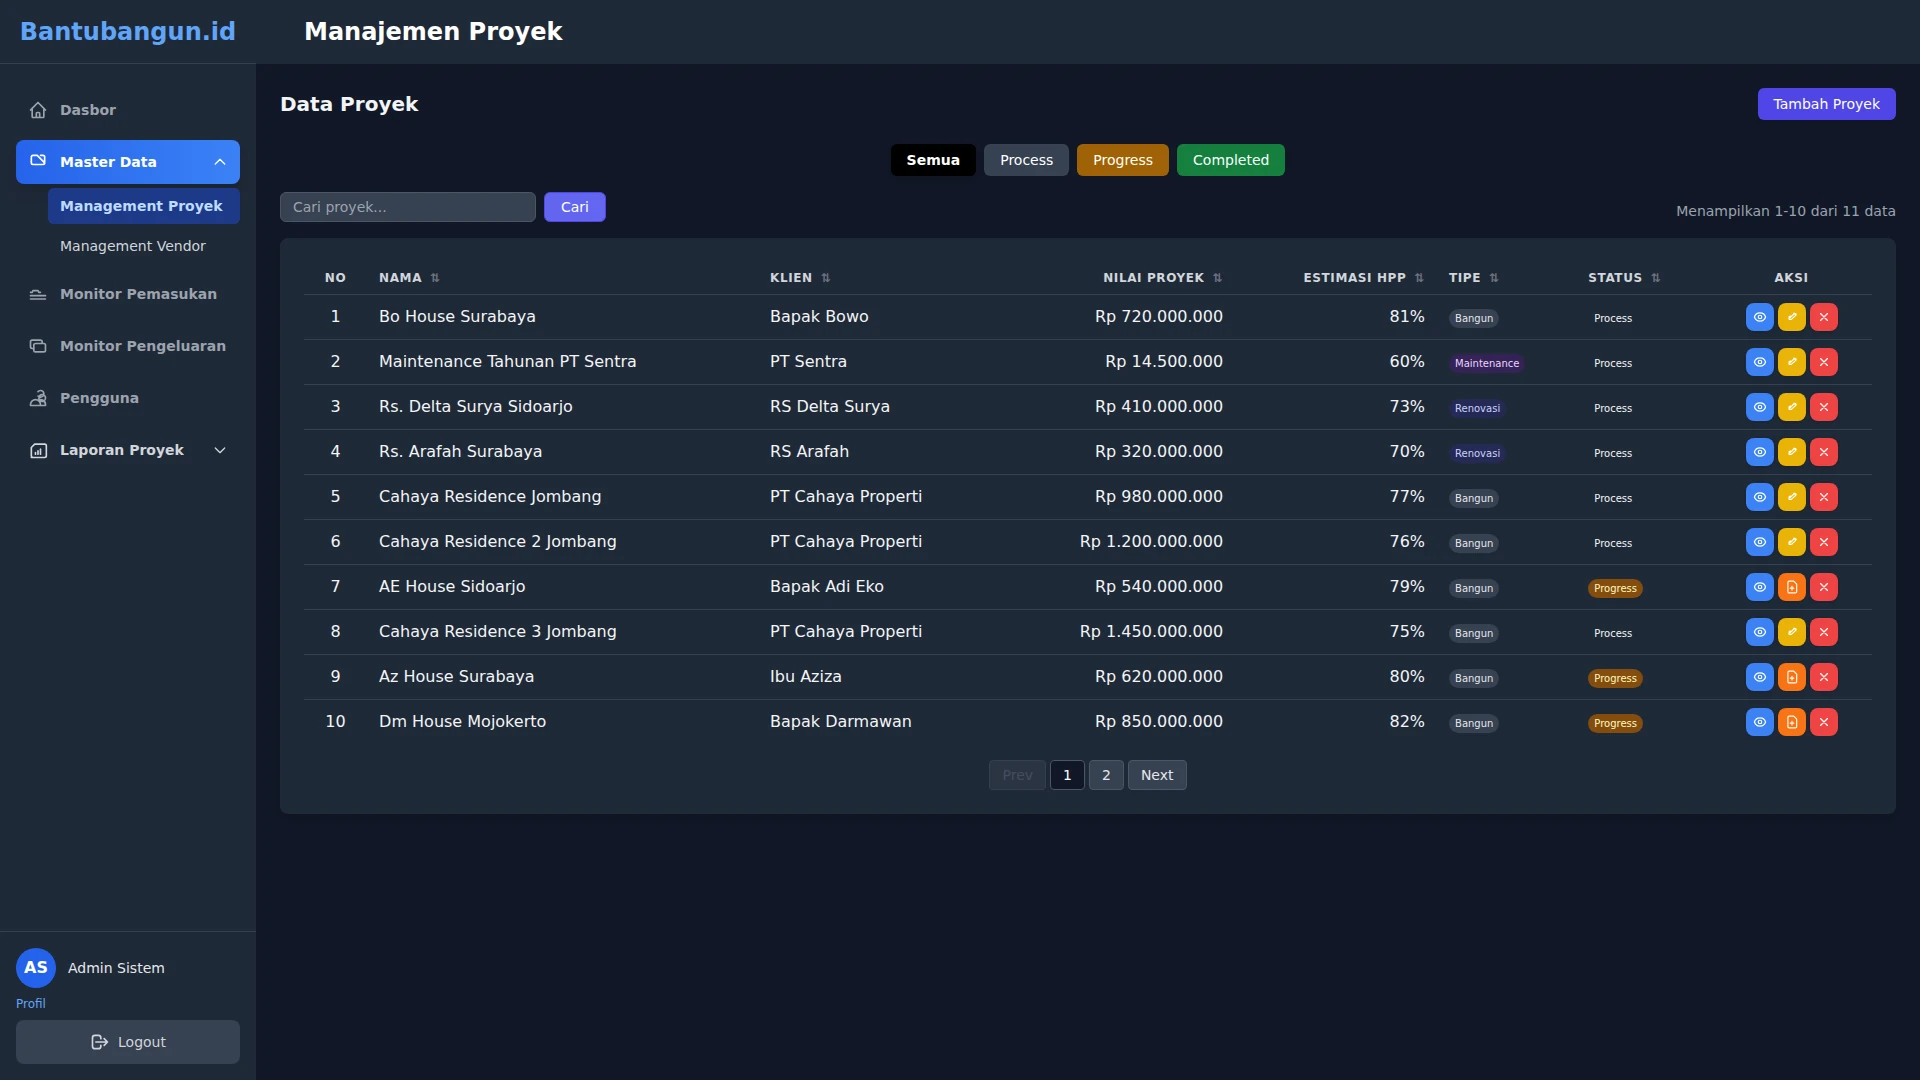Sort table by Tipe column
Image resolution: width=1920 pixels, height=1080 pixels.
tap(1473, 278)
